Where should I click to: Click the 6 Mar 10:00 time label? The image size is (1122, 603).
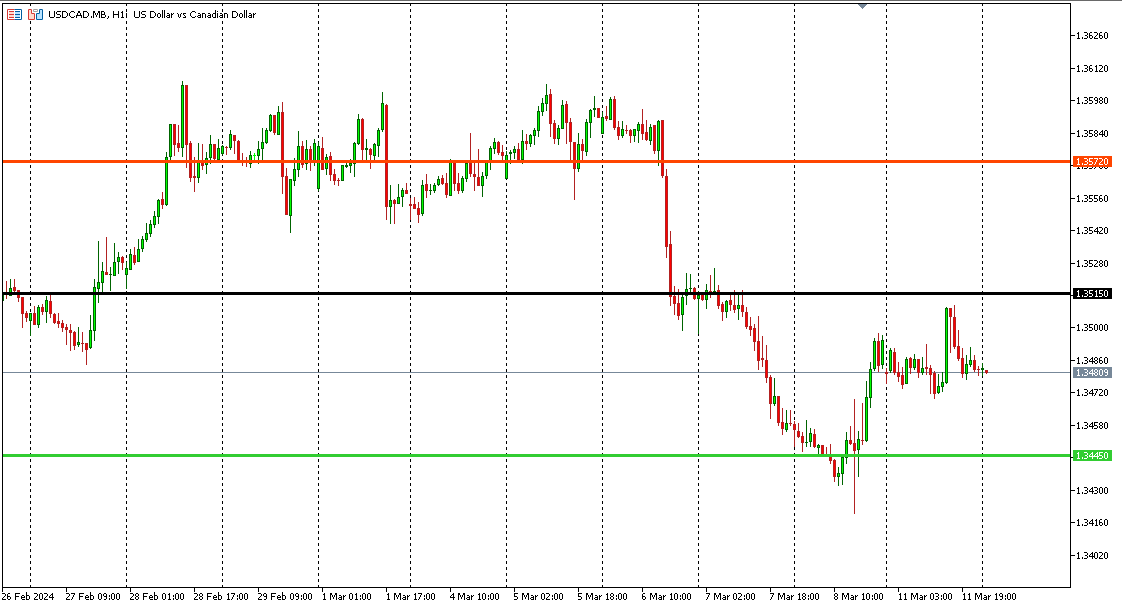click(x=666, y=596)
